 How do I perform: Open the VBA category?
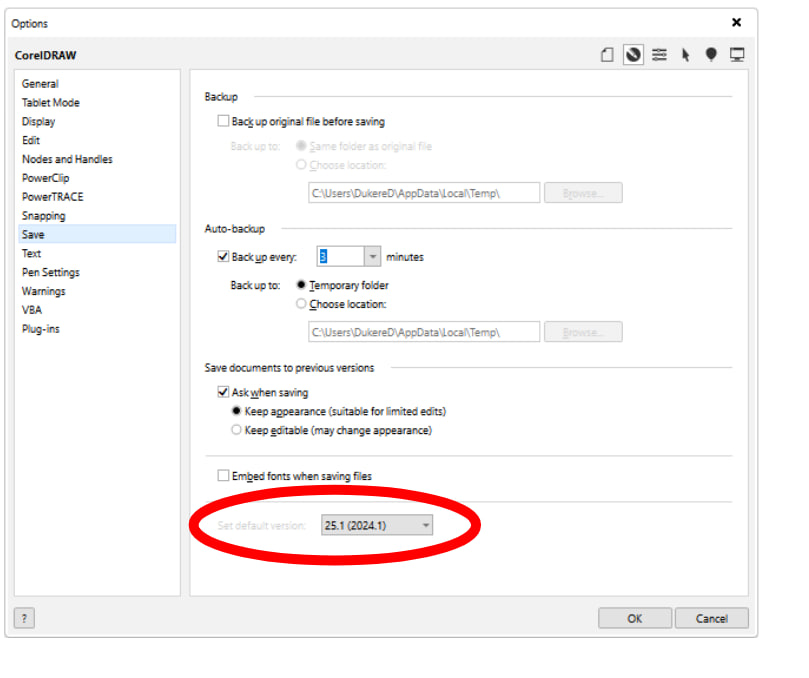pyautogui.click(x=31, y=310)
